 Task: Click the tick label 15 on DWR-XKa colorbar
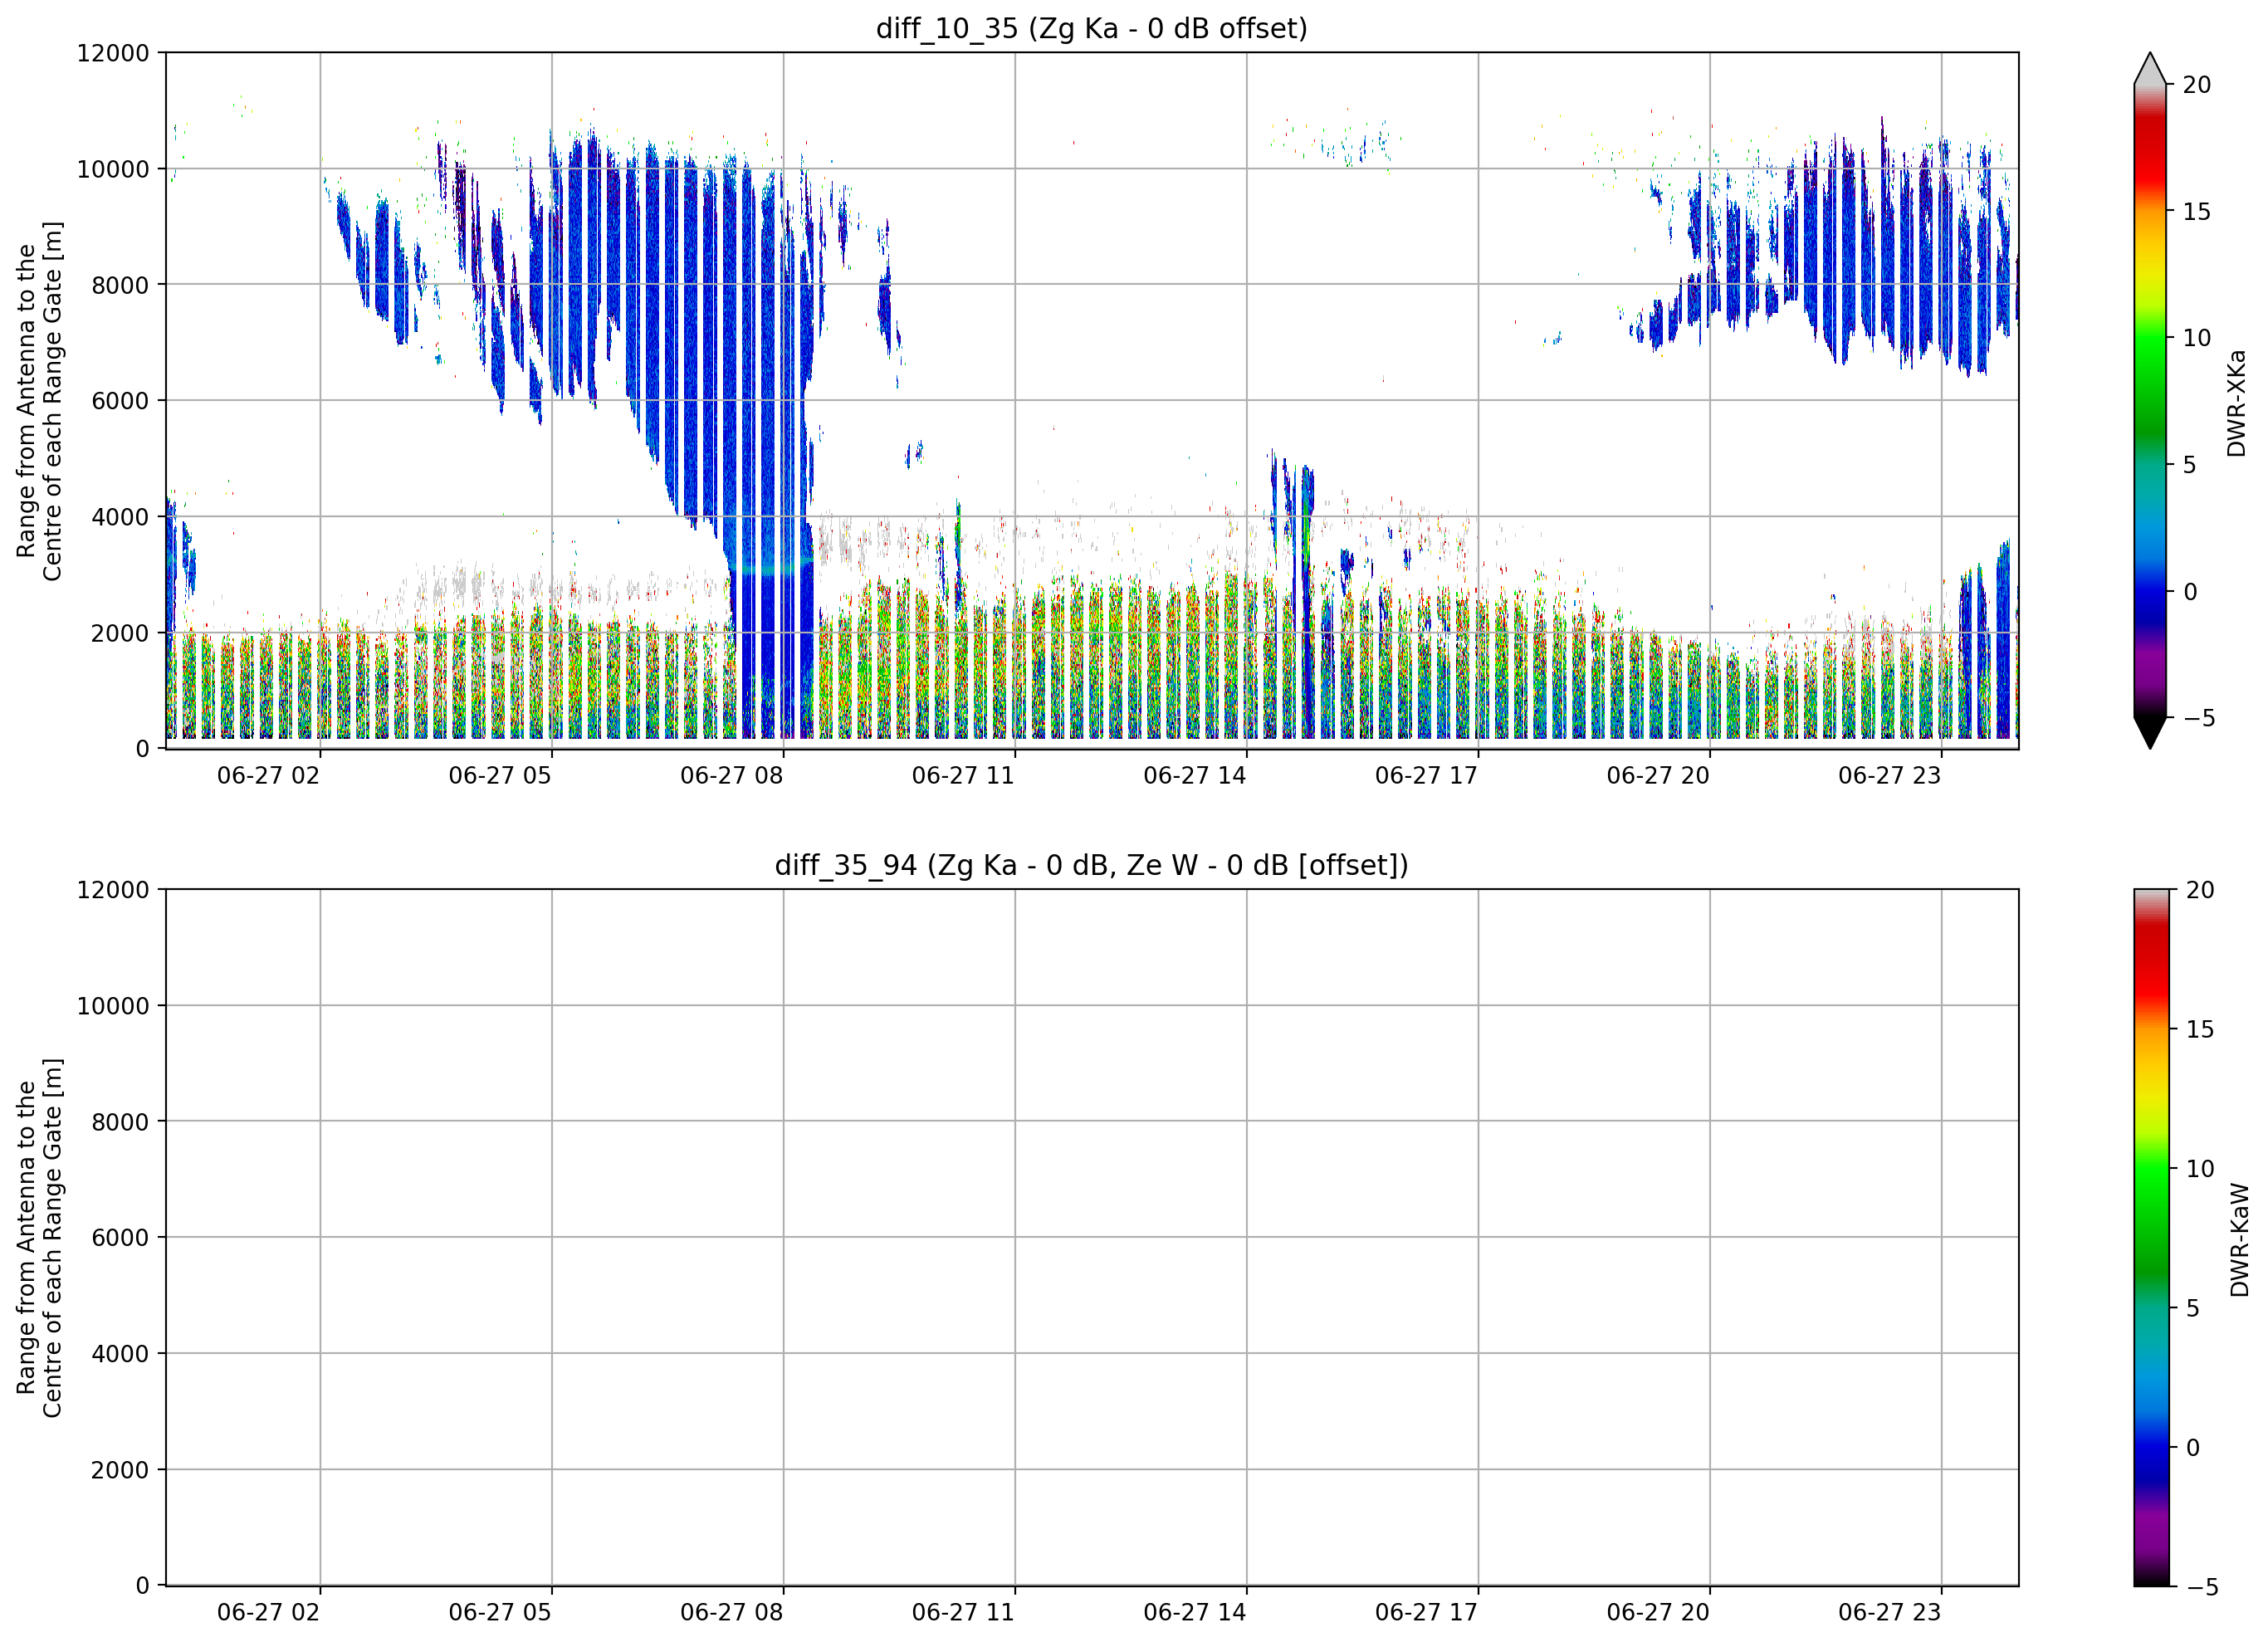point(2196,211)
